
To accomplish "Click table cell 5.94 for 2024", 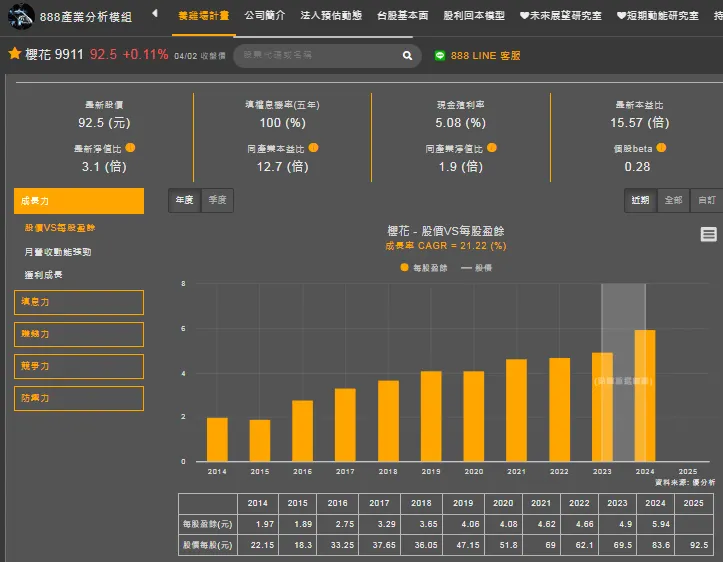I will point(655,524).
